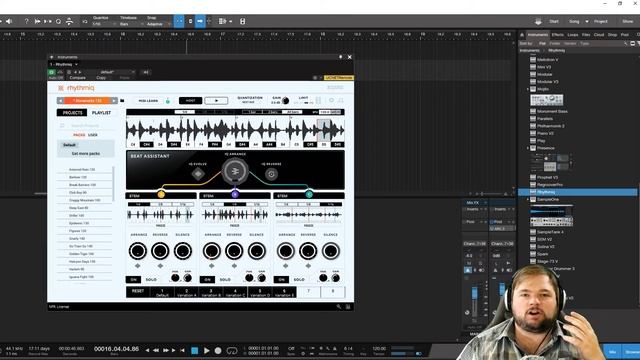Click the Stop button in the transport bar

(x=195, y=350)
